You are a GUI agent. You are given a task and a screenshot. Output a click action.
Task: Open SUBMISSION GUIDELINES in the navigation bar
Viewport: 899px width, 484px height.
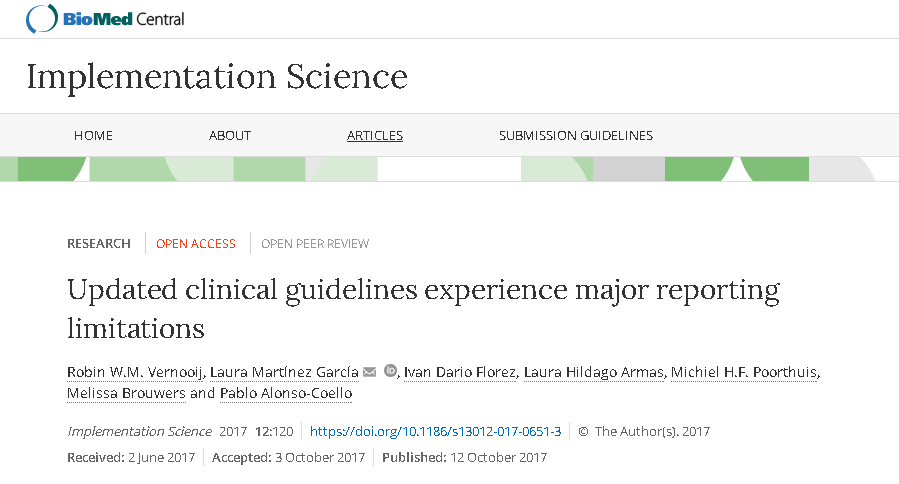[x=576, y=136]
